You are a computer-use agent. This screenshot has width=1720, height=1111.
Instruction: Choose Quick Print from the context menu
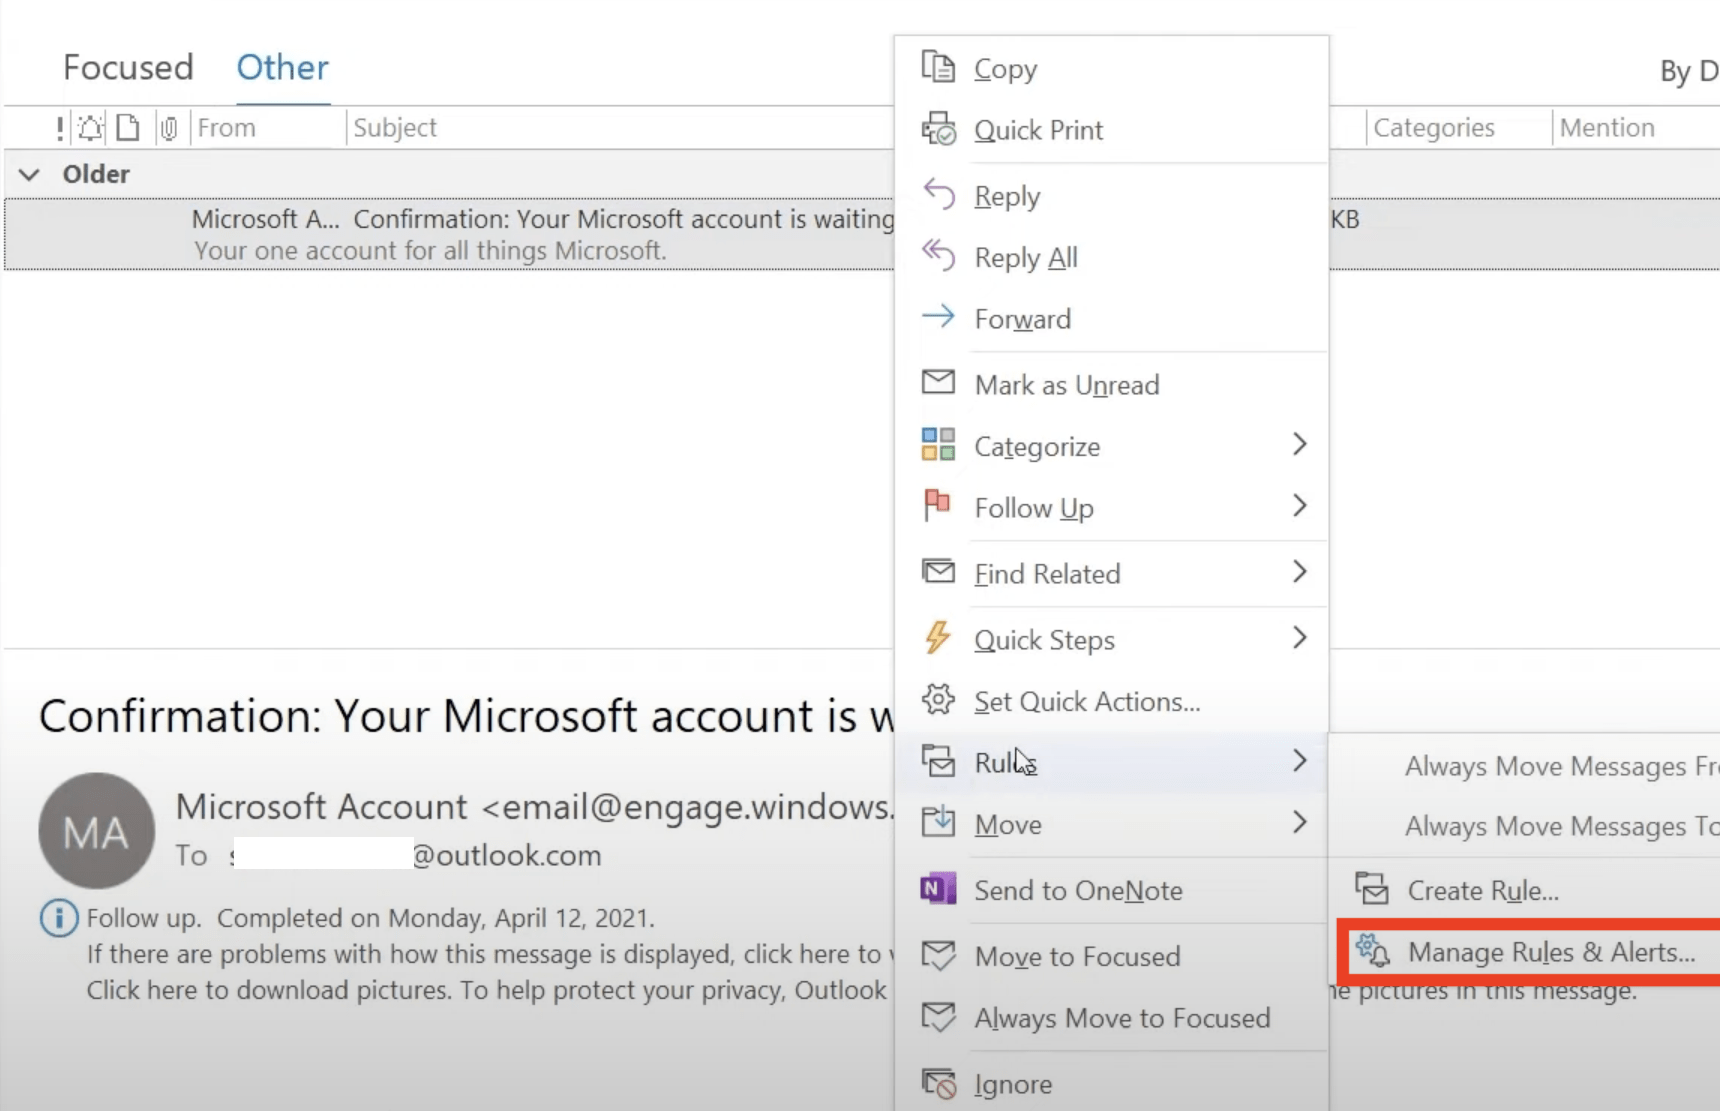1111,130
